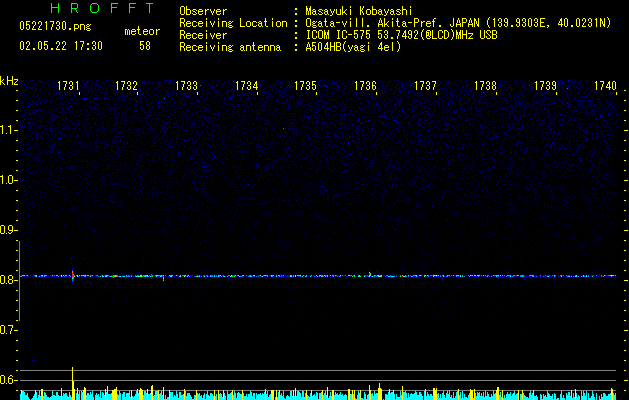Screen dimensions: 629x400
Task: Click the Receiving antenna label
Action: point(230,47)
